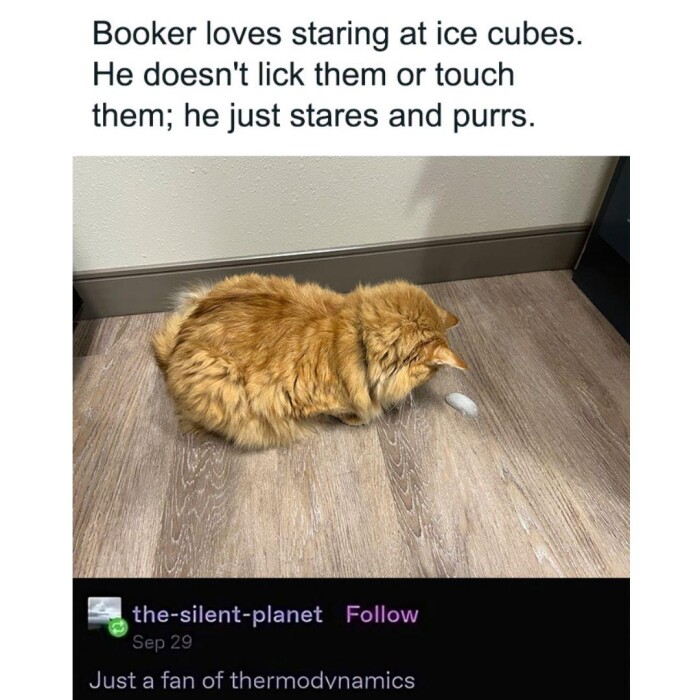Select the 'Just a fan of thermodynamics' comment
This screenshot has width=700, height=700.
coord(252,681)
